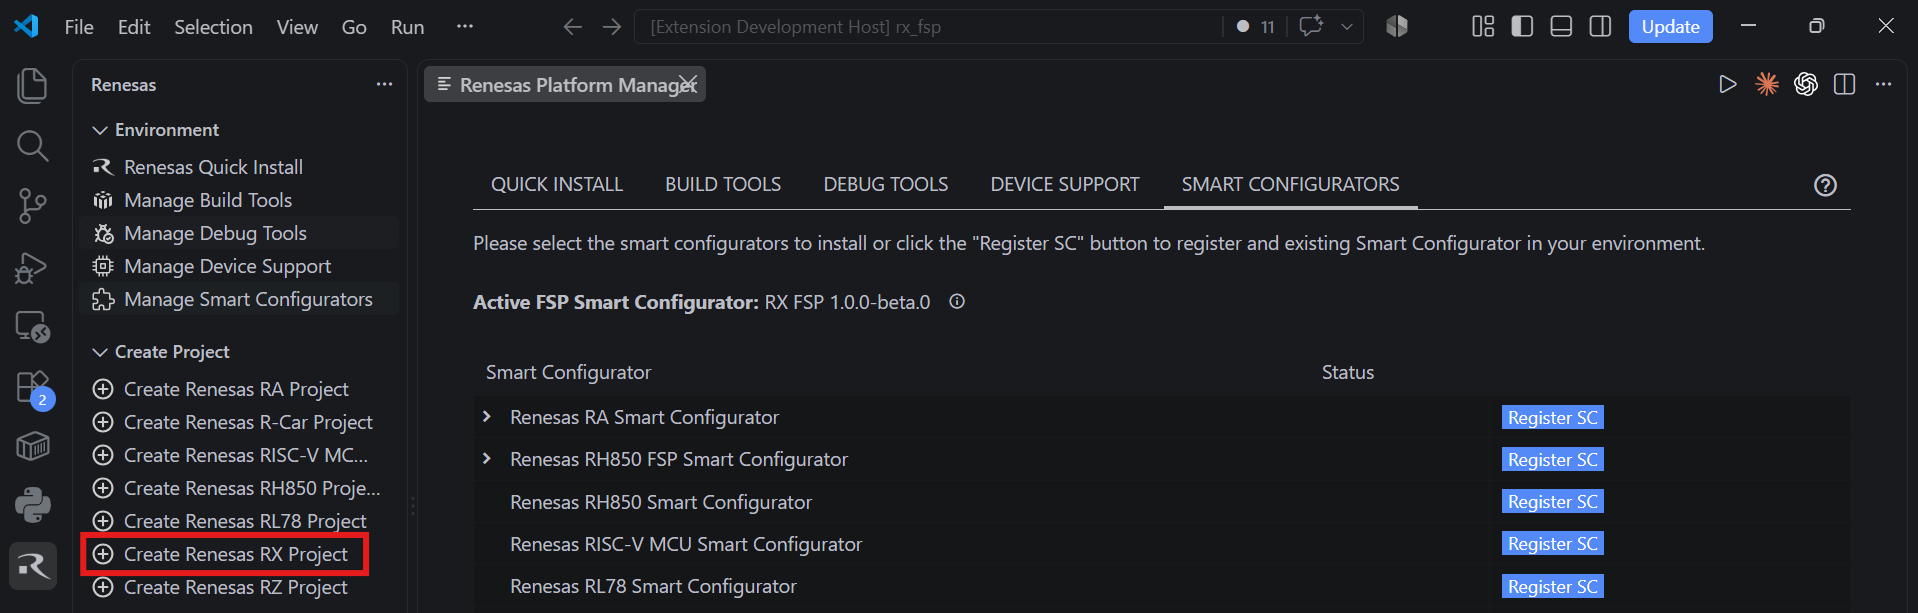Image resolution: width=1918 pixels, height=613 pixels.
Task: Click the Run play icon in editor toolbar
Action: click(1727, 84)
